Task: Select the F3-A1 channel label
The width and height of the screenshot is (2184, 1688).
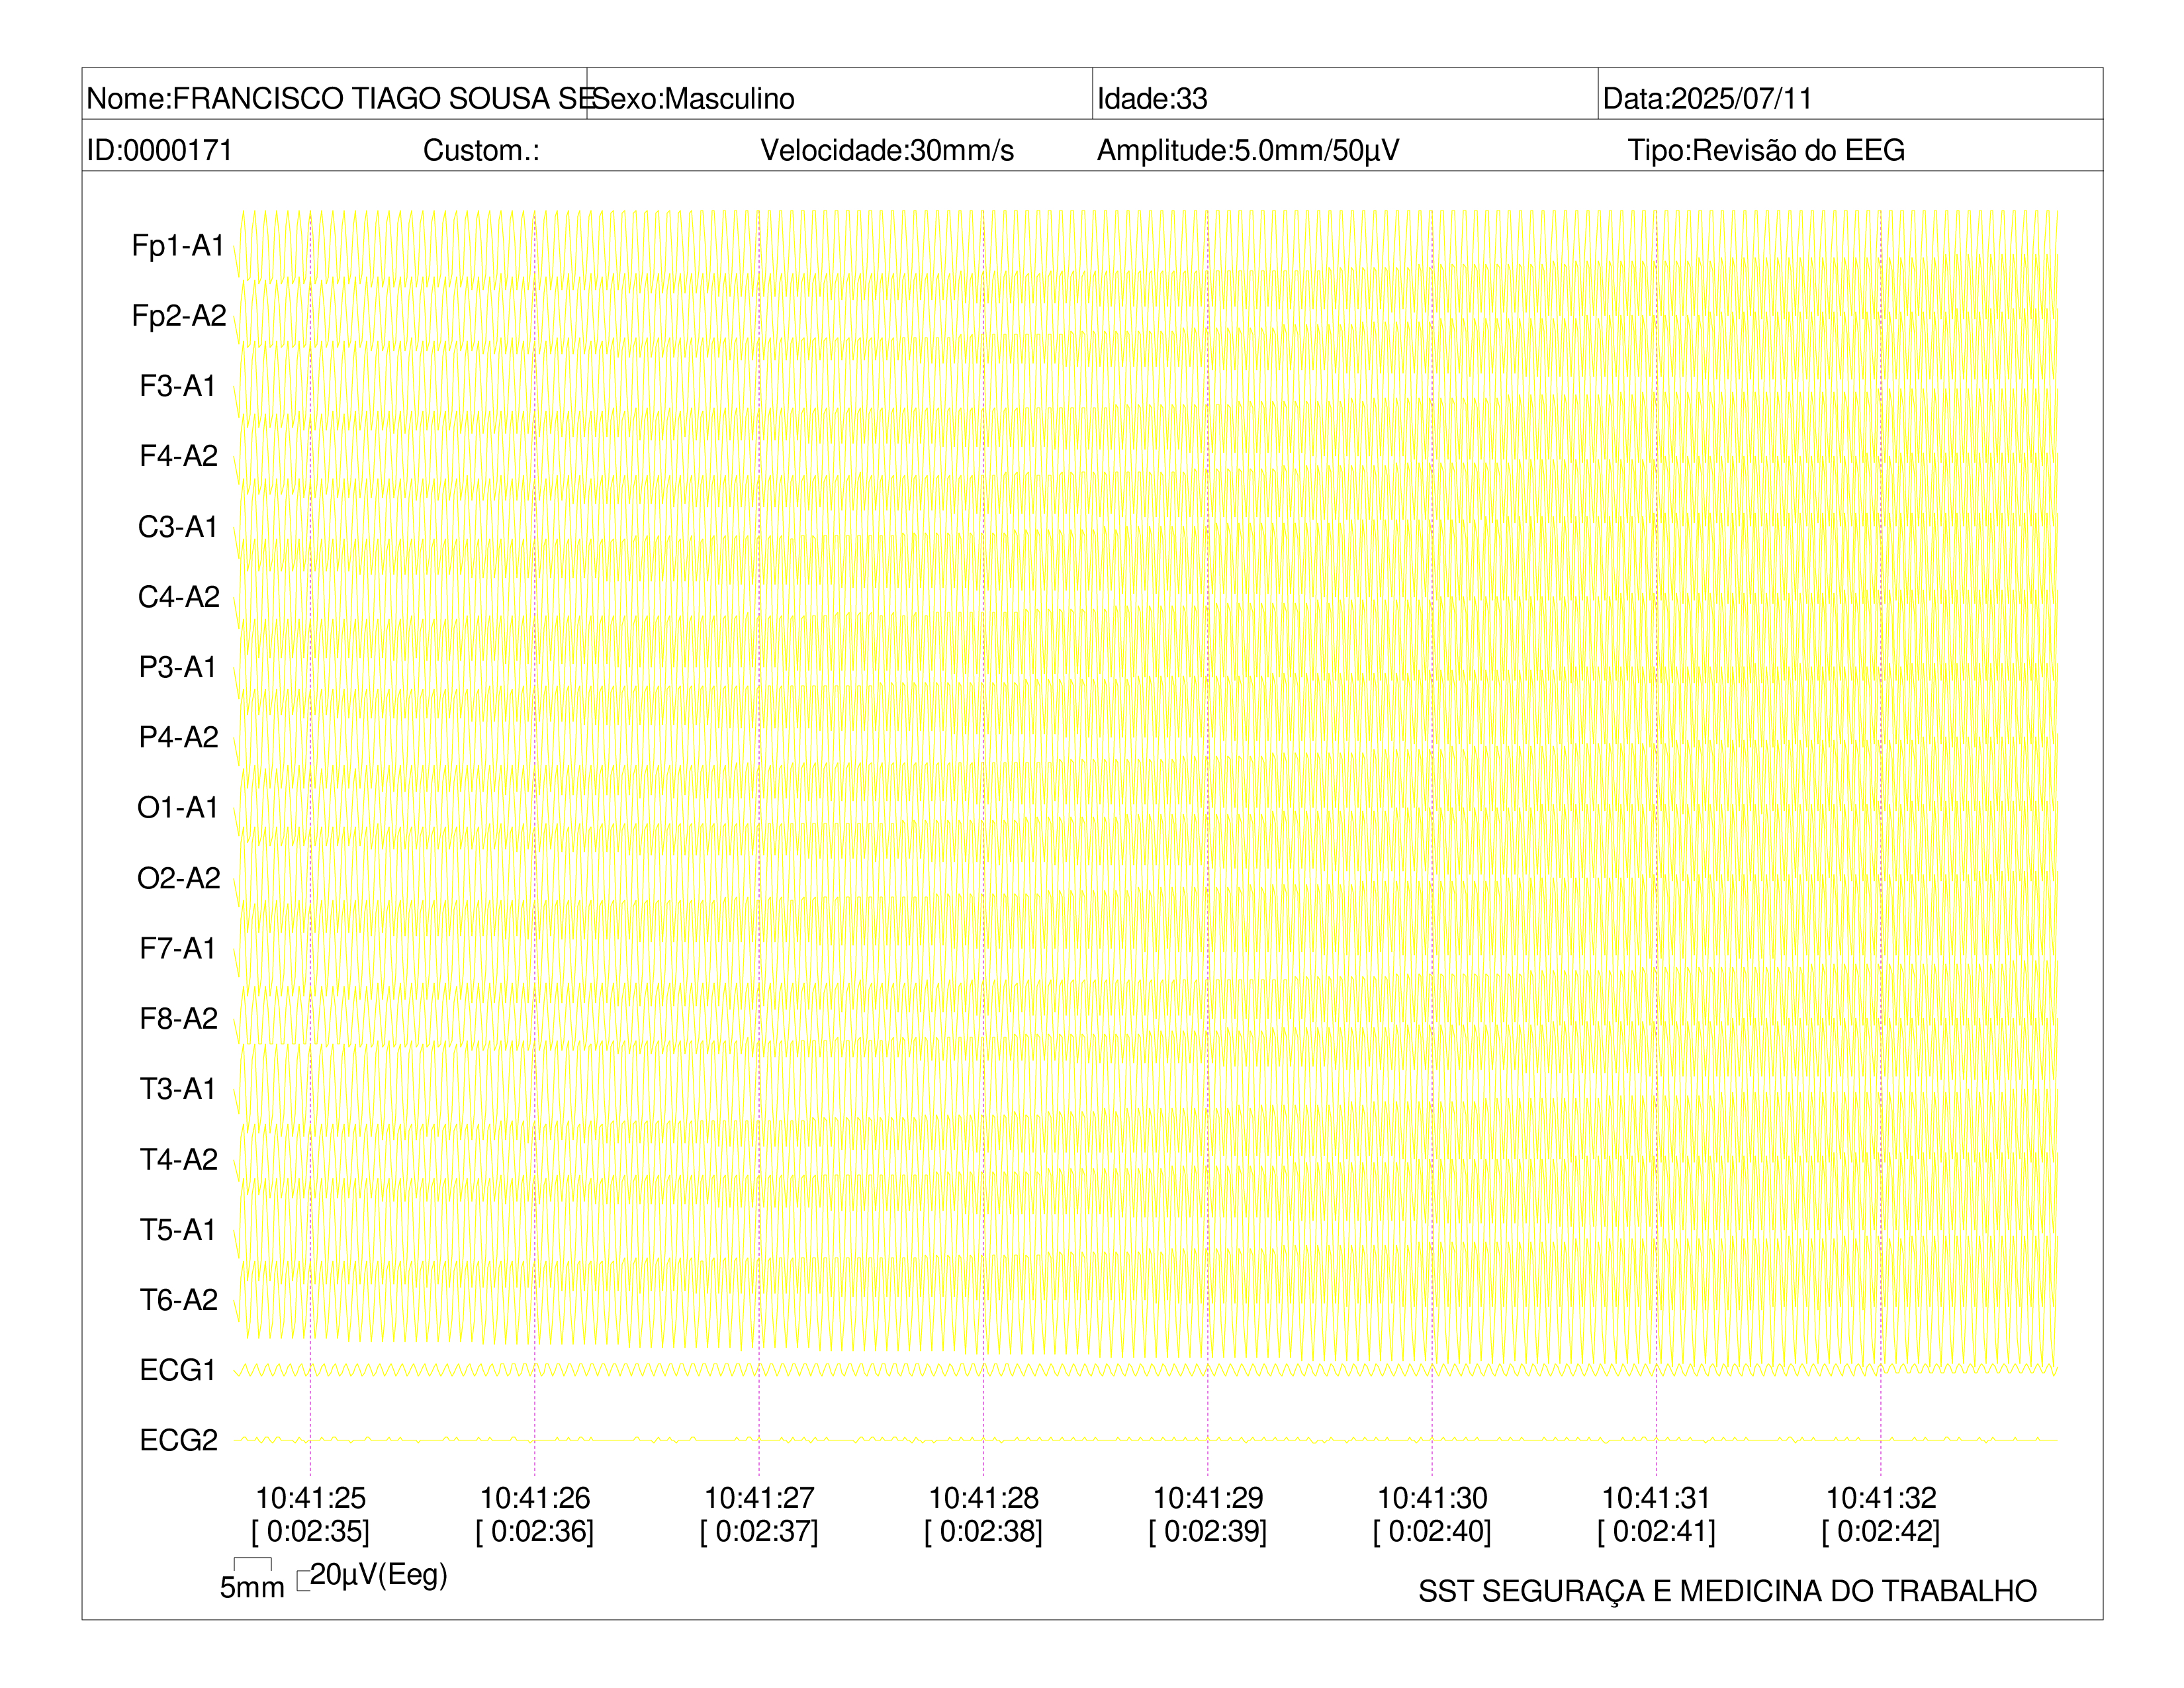Action: tap(178, 386)
